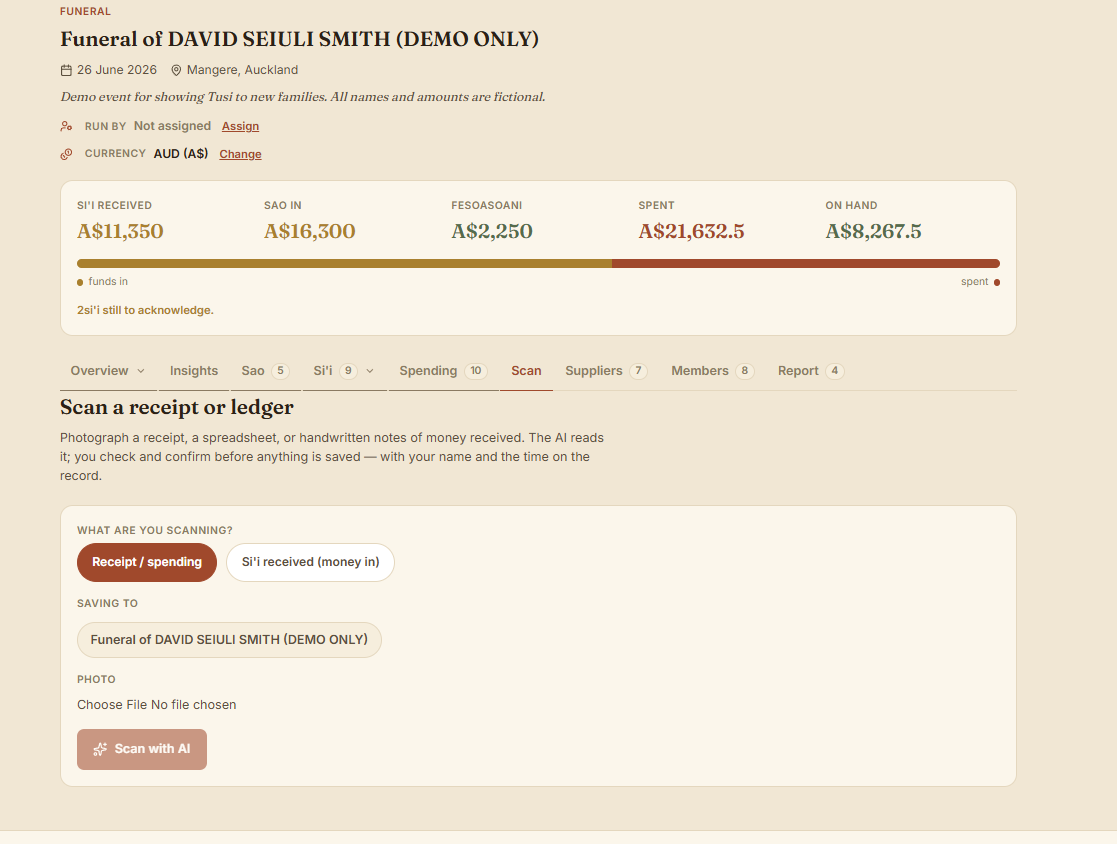1117x844 pixels.
Task: Select the Funeral of DAVID SEIULI SMITH chip
Action: (229, 640)
